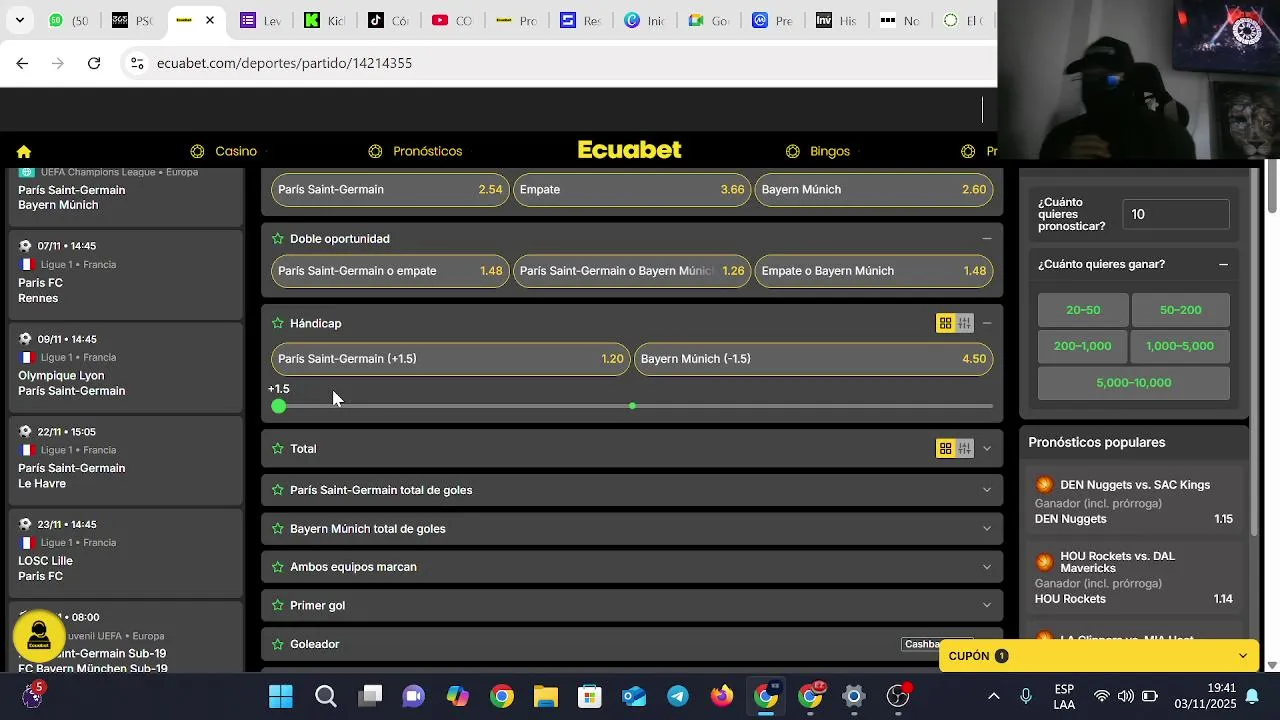1280x720 pixels.
Task: Collapse ¿Cuánto quieres ganar? panel
Action: click(1223, 265)
